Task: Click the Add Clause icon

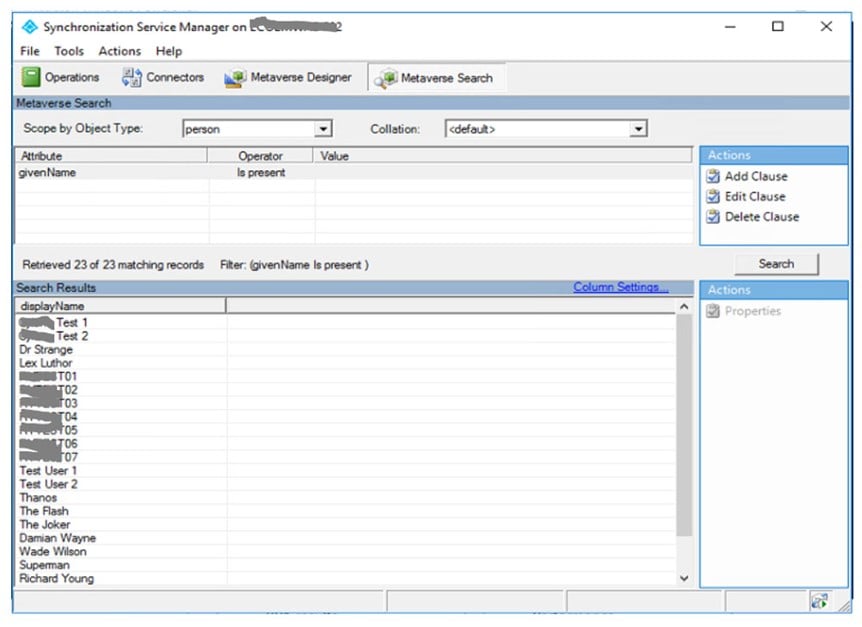Action: [713, 176]
